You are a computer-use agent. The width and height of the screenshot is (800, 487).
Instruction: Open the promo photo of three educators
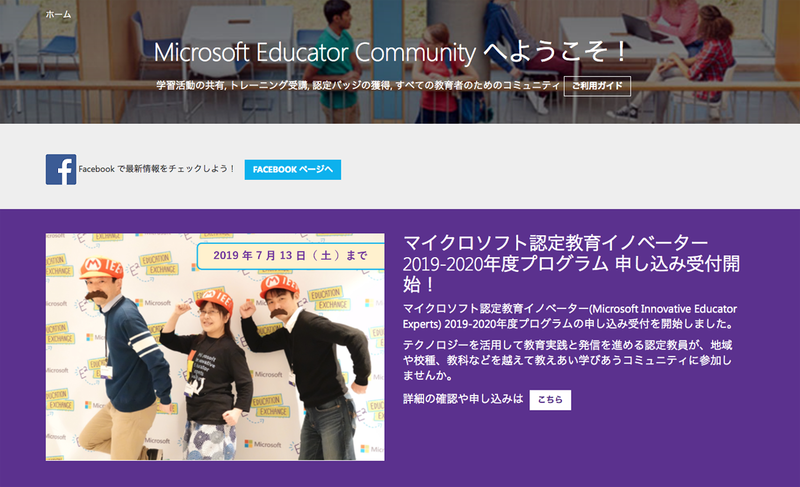click(x=215, y=347)
